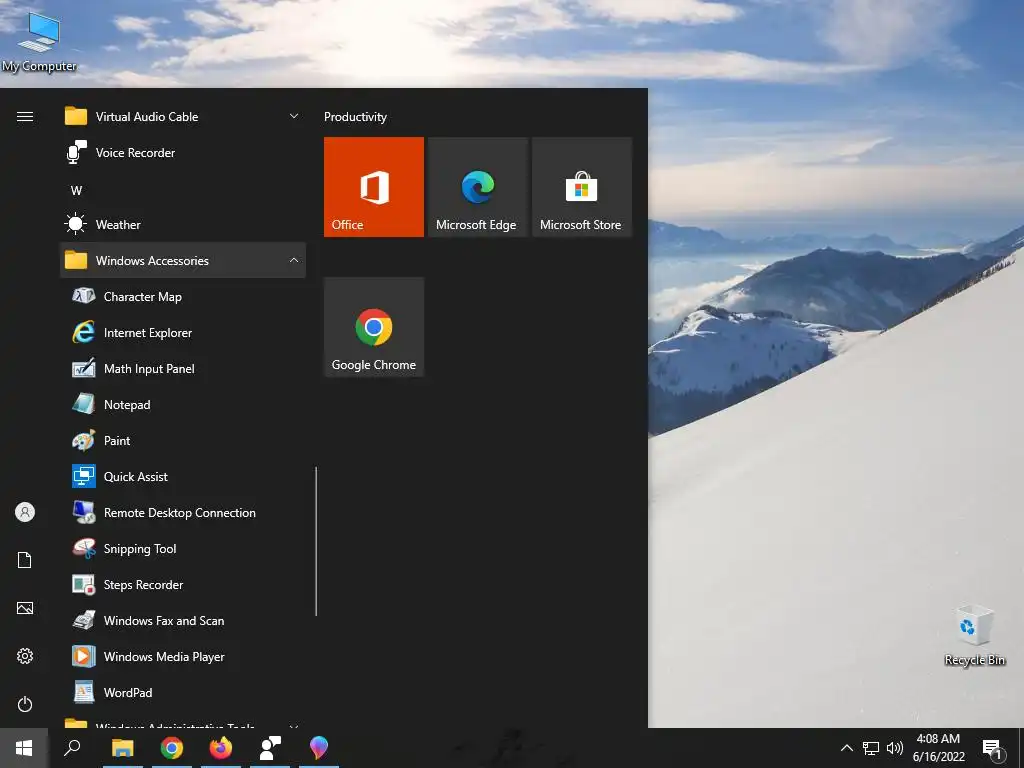1024x768 pixels.
Task: Open the volume control in system tray
Action: point(895,748)
